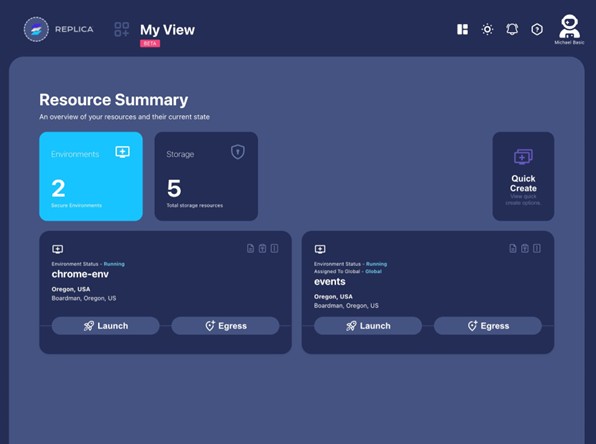Click Running status on chrome-env card

point(114,264)
